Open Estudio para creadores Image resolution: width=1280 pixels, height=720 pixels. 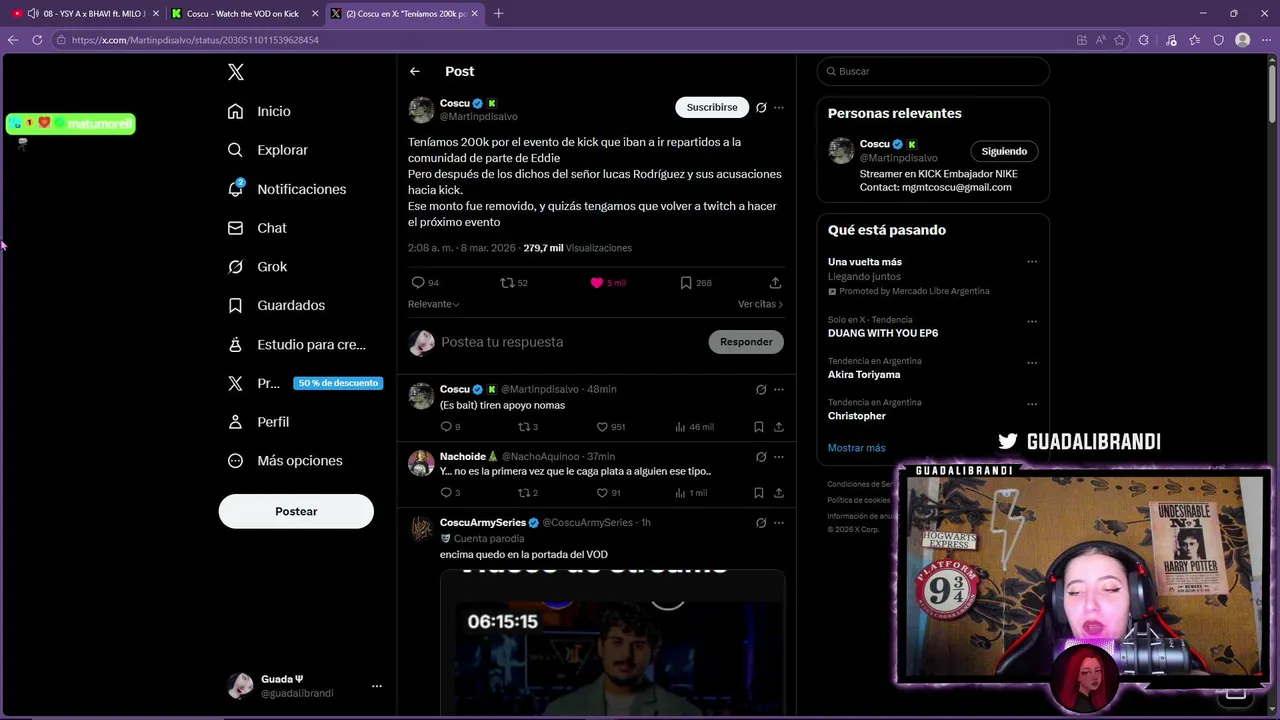pyautogui.click(x=297, y=344)
